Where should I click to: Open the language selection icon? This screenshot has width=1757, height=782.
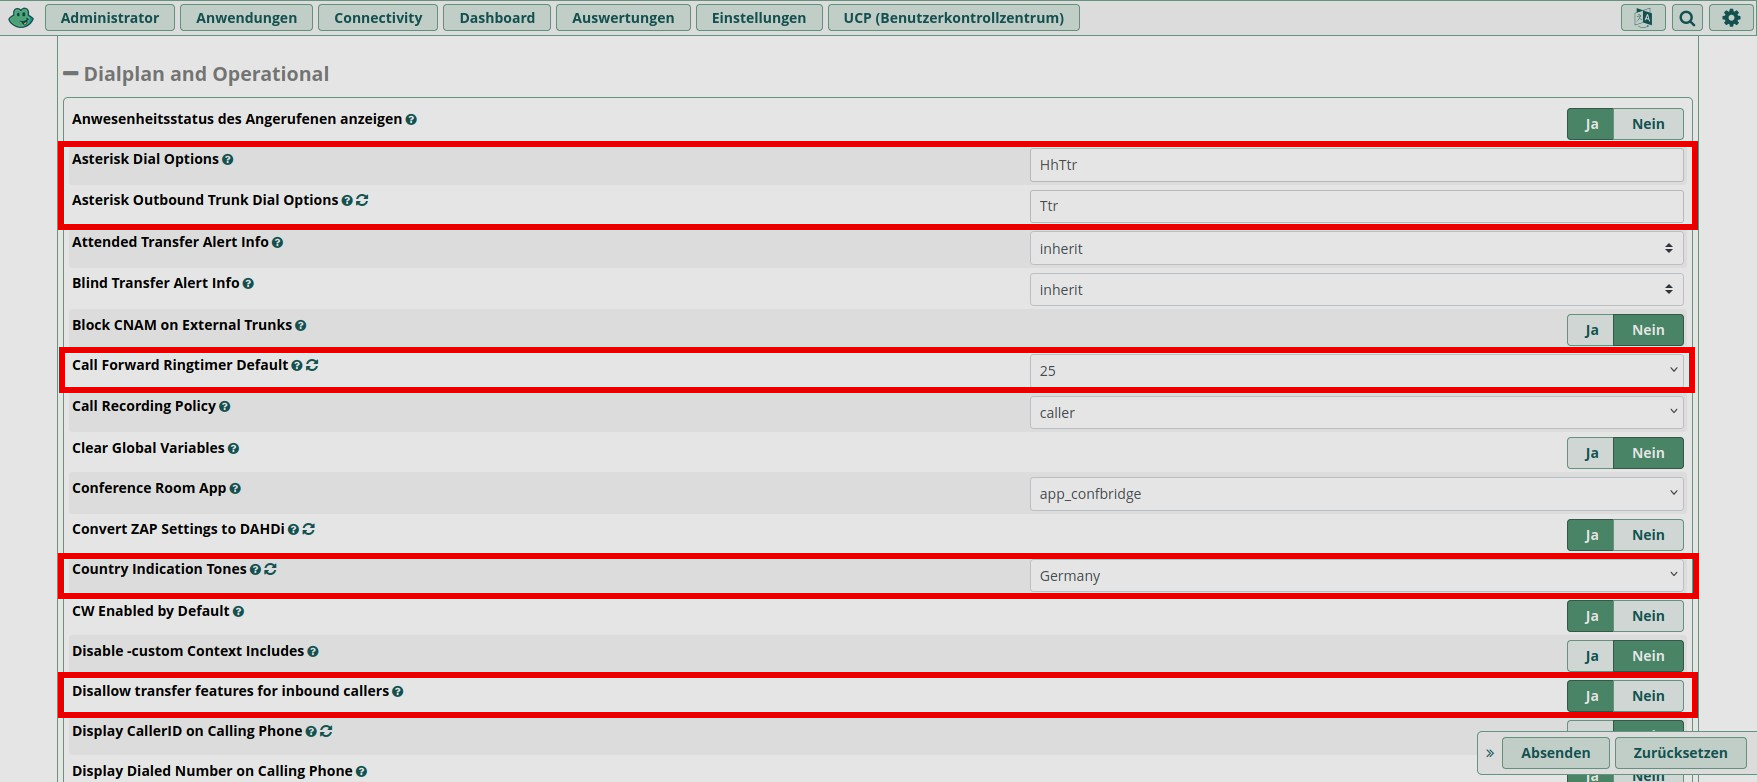click(x=1642, y=18)
